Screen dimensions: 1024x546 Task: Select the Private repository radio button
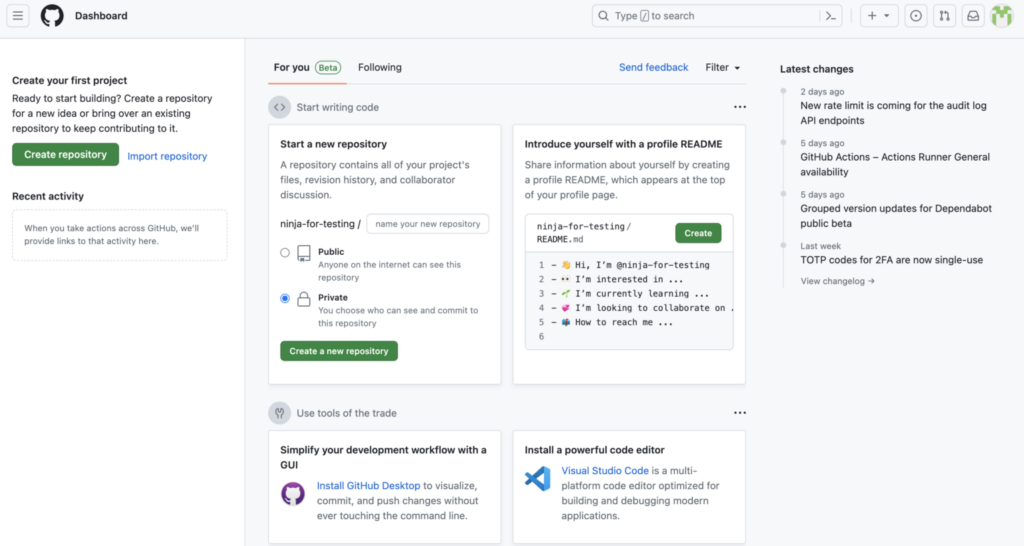tap(285, 298)
